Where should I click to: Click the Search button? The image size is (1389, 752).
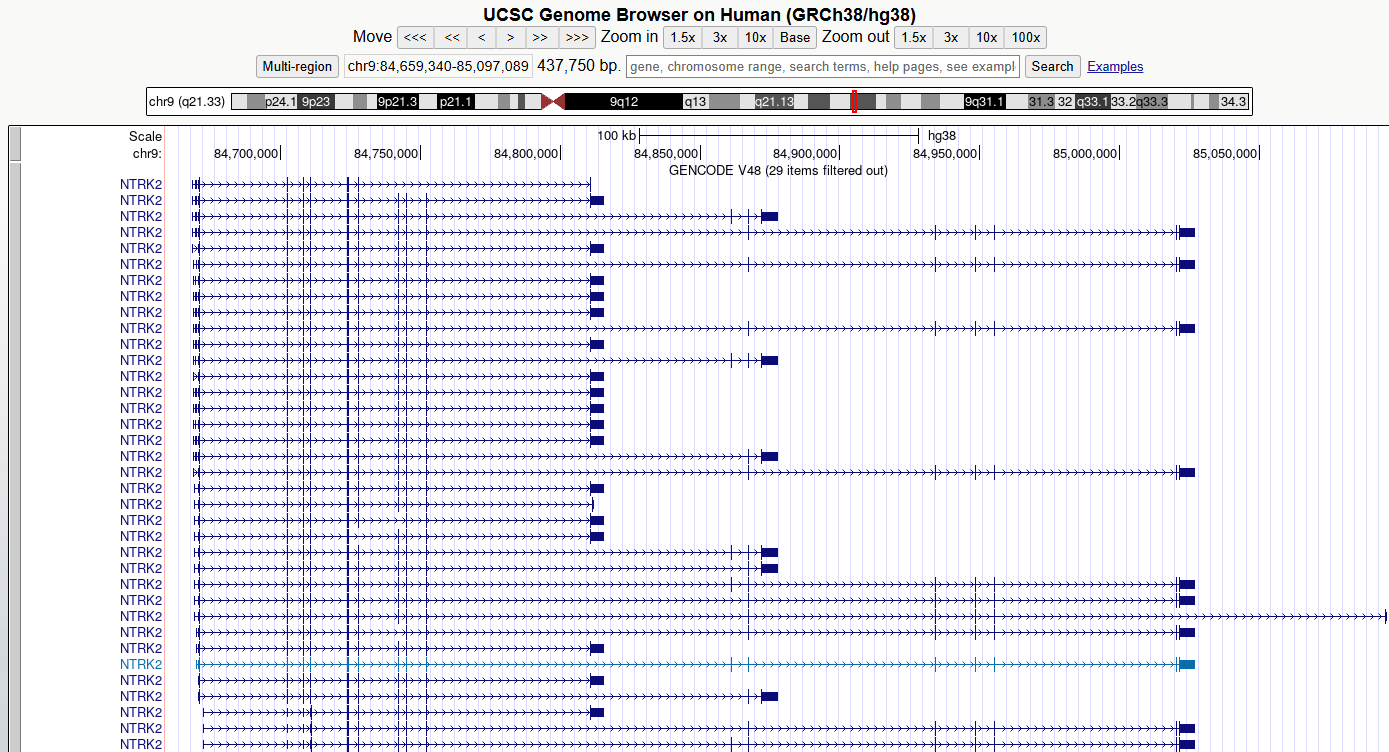(1052, 67)
